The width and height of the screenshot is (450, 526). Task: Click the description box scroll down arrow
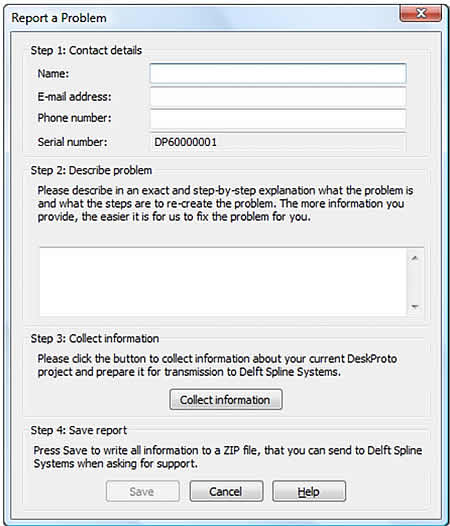(x=415, y=306)
